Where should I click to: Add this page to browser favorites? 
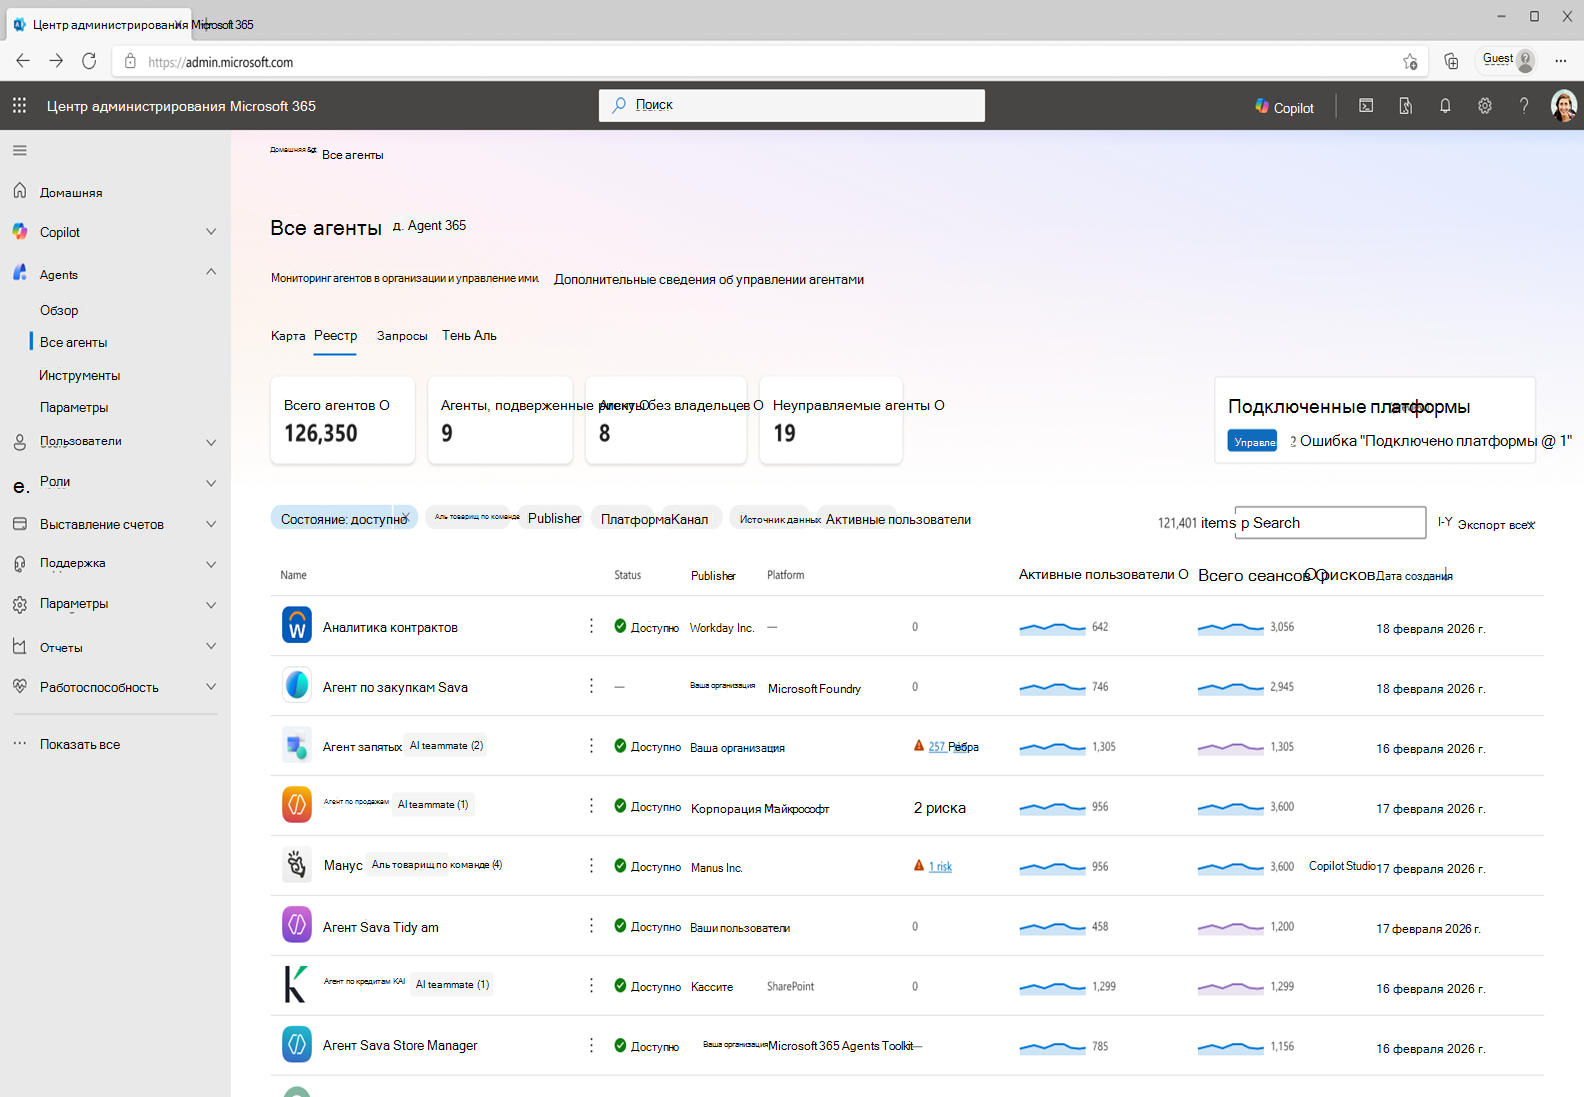tap(1410, 62)
